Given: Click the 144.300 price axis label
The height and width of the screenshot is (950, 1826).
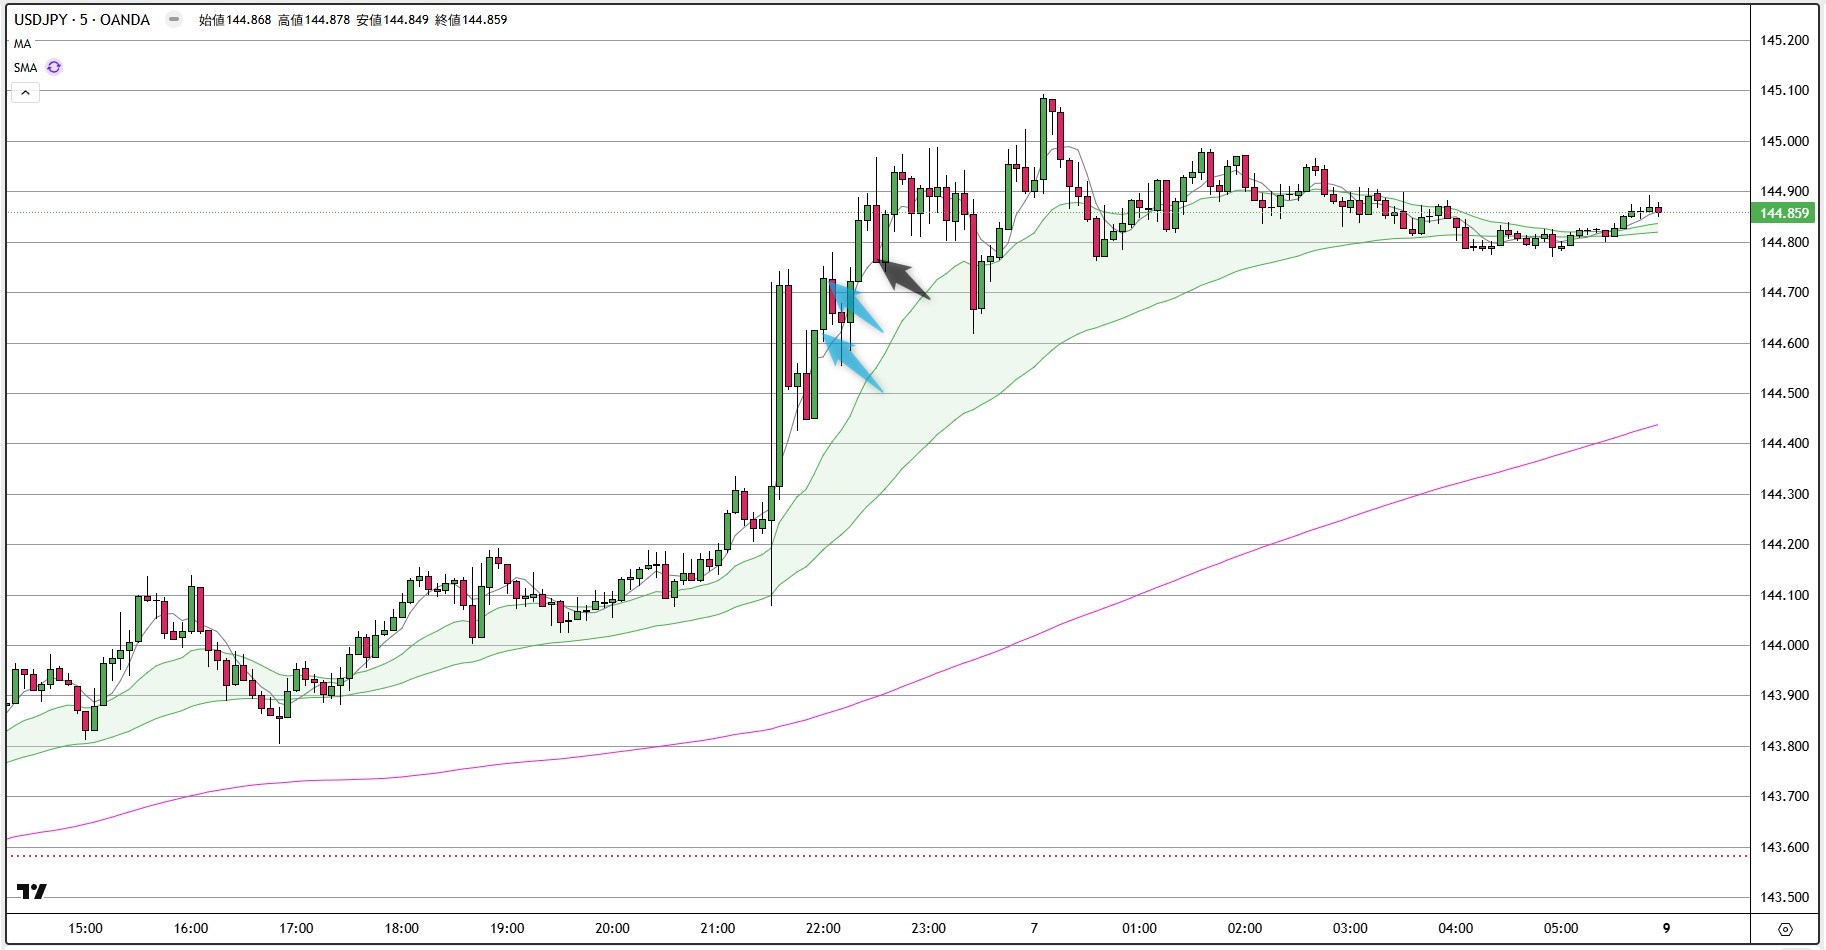Looking at the screenshot, I should pos(1784,494).
